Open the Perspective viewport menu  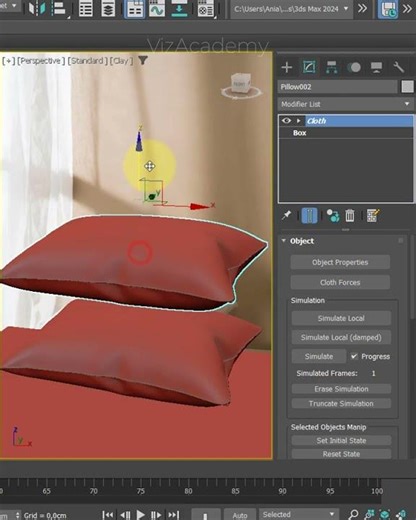pos(41,61)
